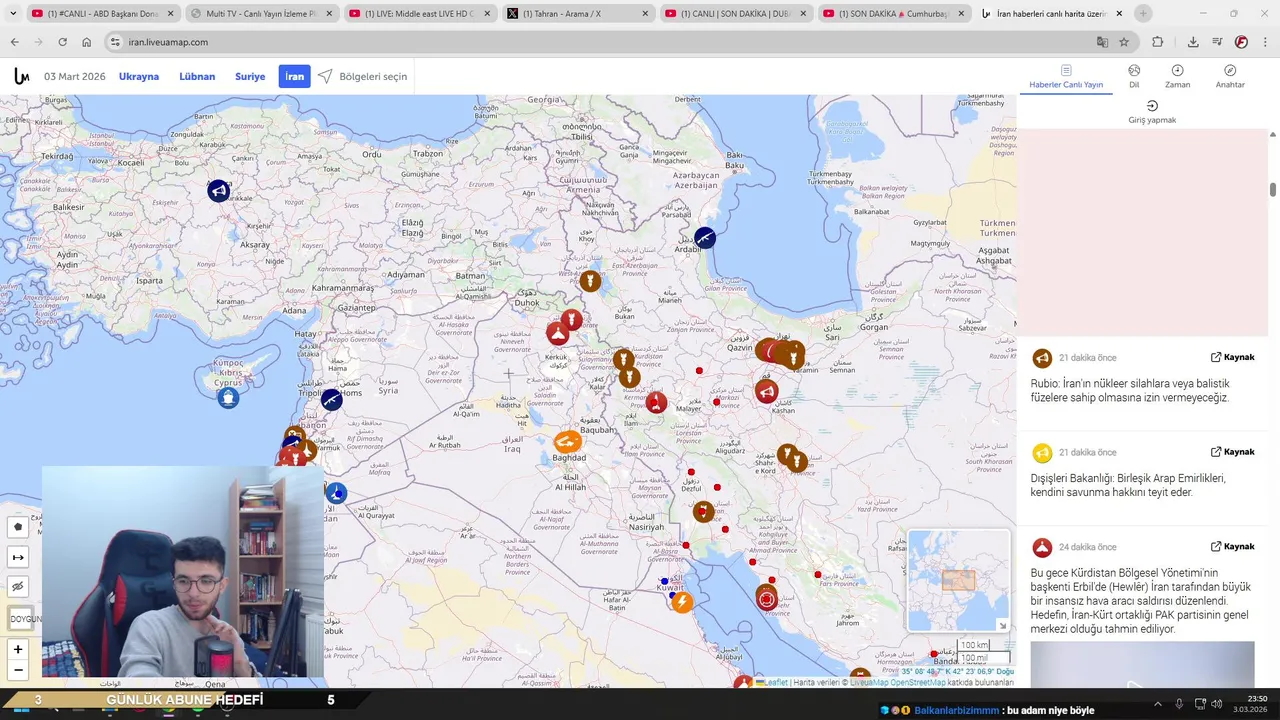Click brown marker near Dezful
This screenshot has height=720, width=1280.
point(704,512)
